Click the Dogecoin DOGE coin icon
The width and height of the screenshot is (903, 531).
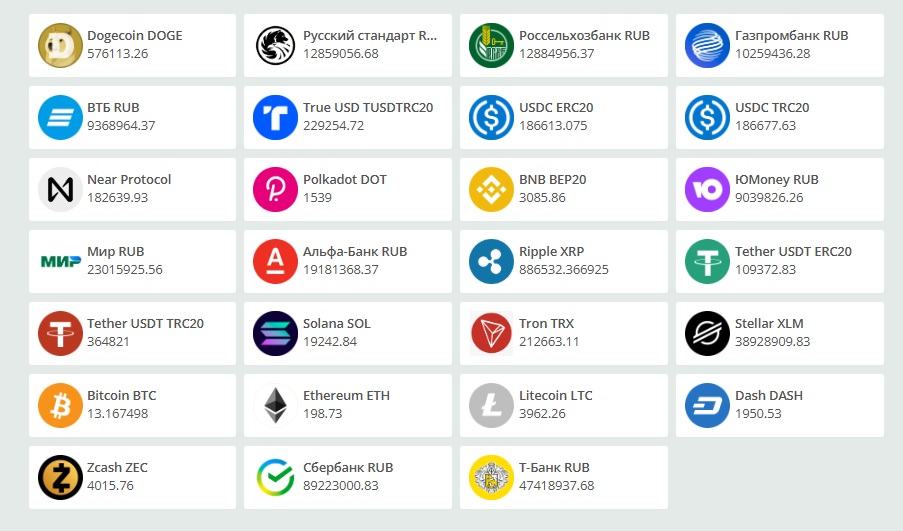60,45
